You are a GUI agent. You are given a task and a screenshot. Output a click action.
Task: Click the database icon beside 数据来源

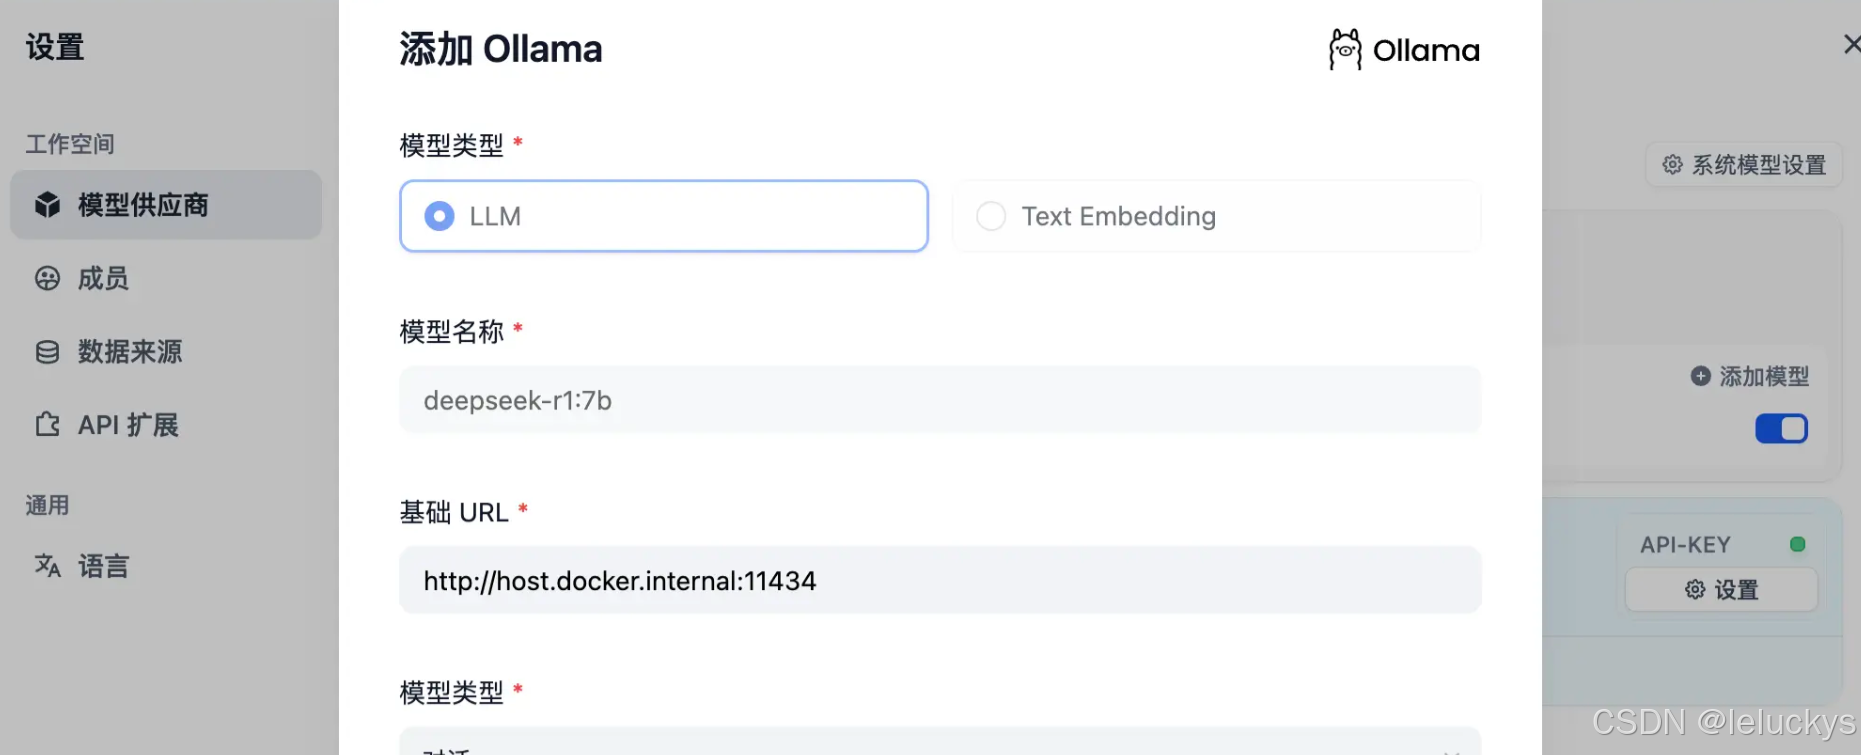pos(47,352)
